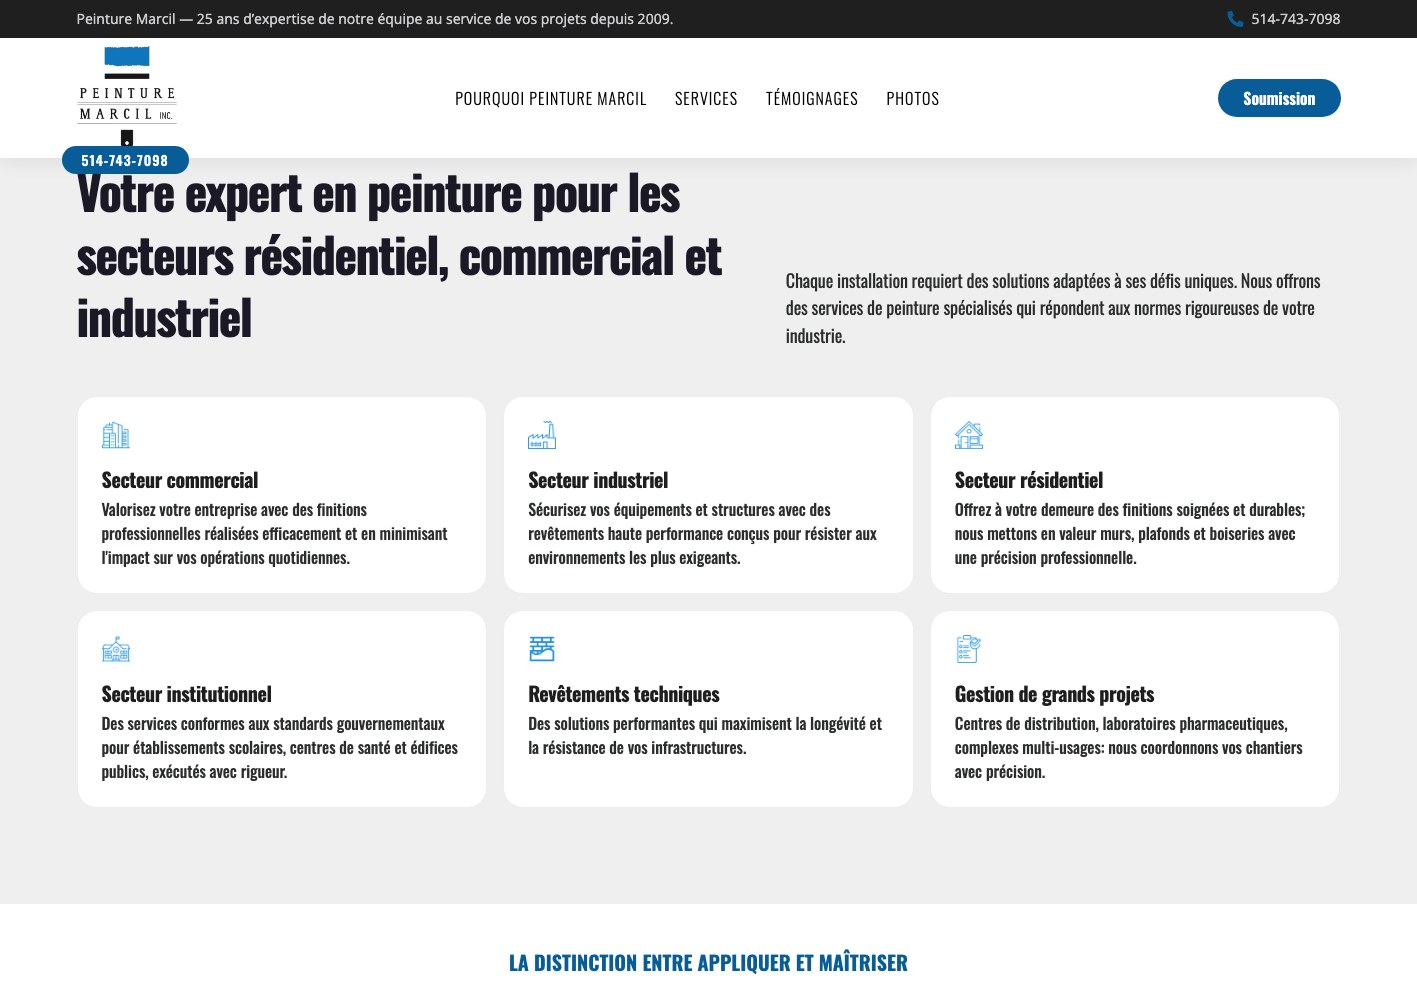Viewport: 1417px width, 1000px height.
Task: Click the description starting Des solutions performantes
Action: [705, 736]
